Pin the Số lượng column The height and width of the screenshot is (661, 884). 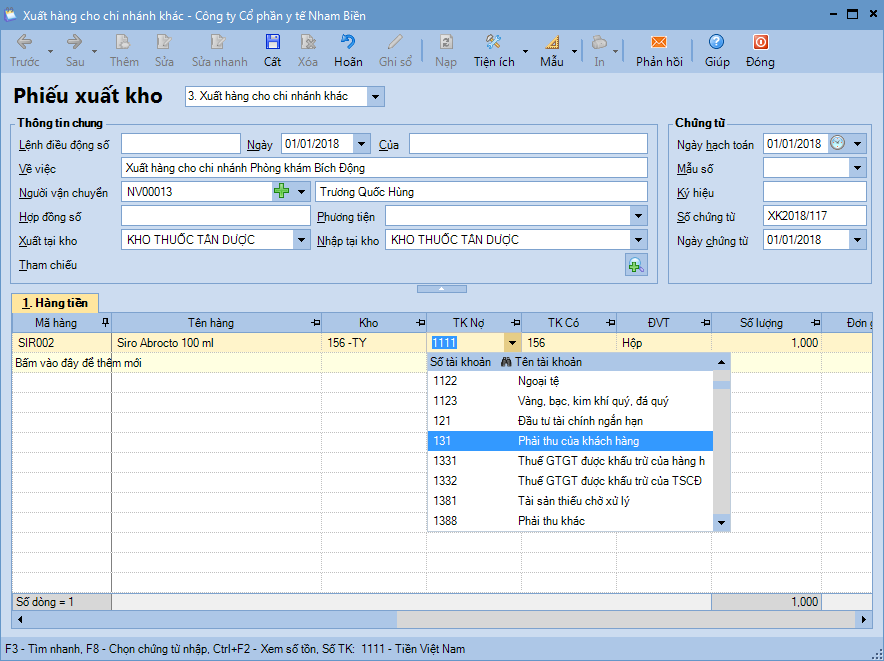point(815,323)
